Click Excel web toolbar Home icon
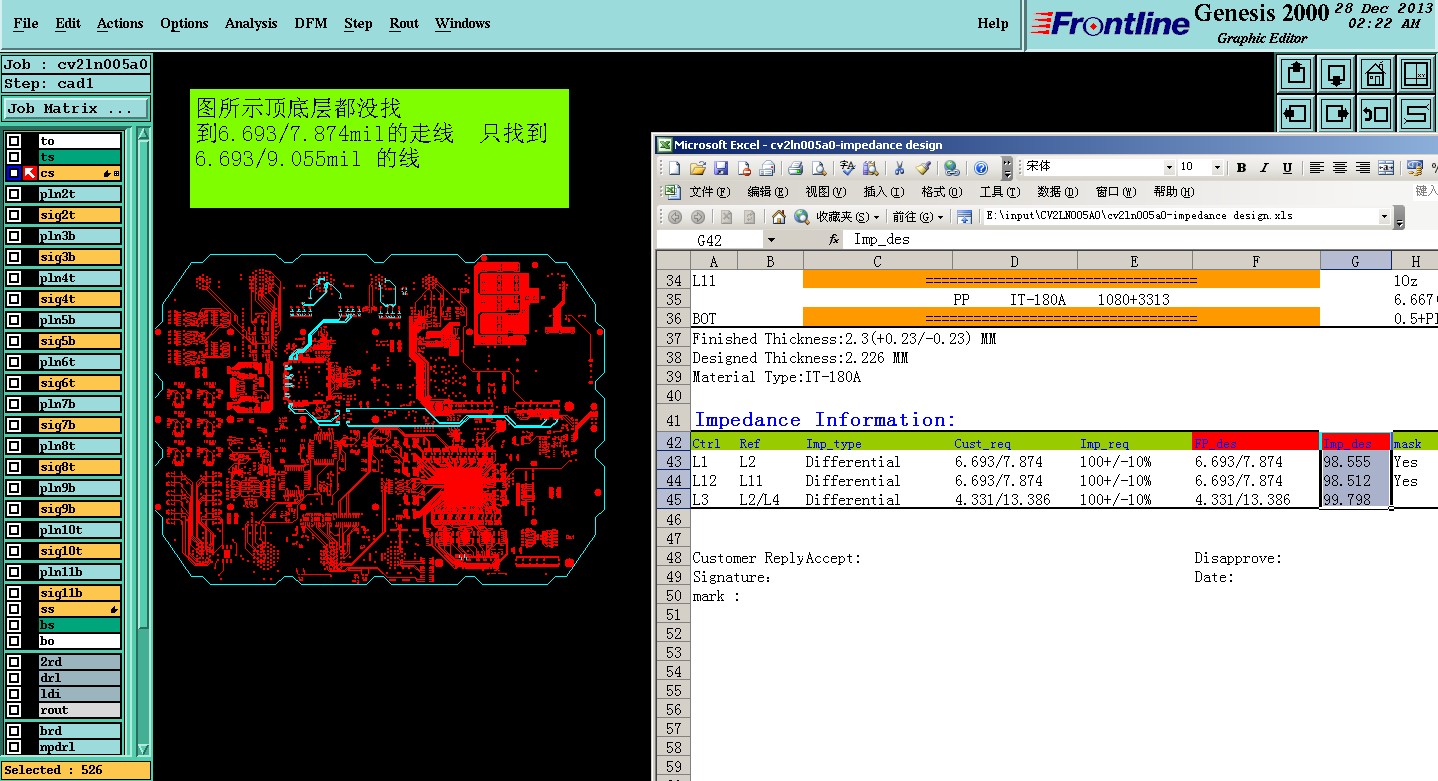Screen dimensions: 1438x781 click(779, 216)
